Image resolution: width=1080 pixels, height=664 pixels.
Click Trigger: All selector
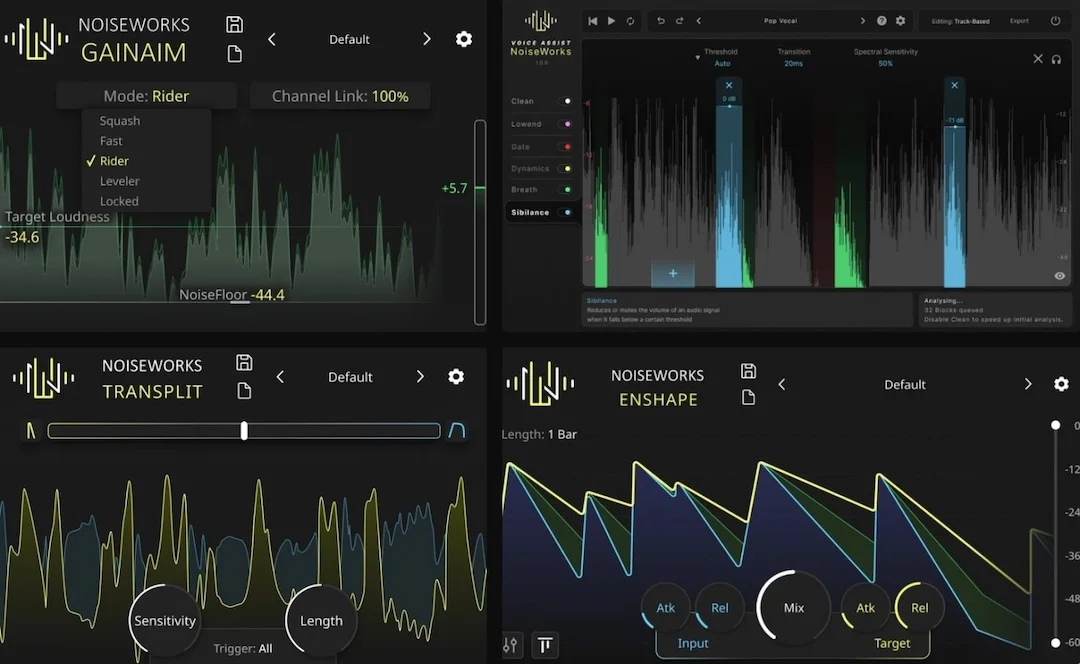tap(242, 648)
